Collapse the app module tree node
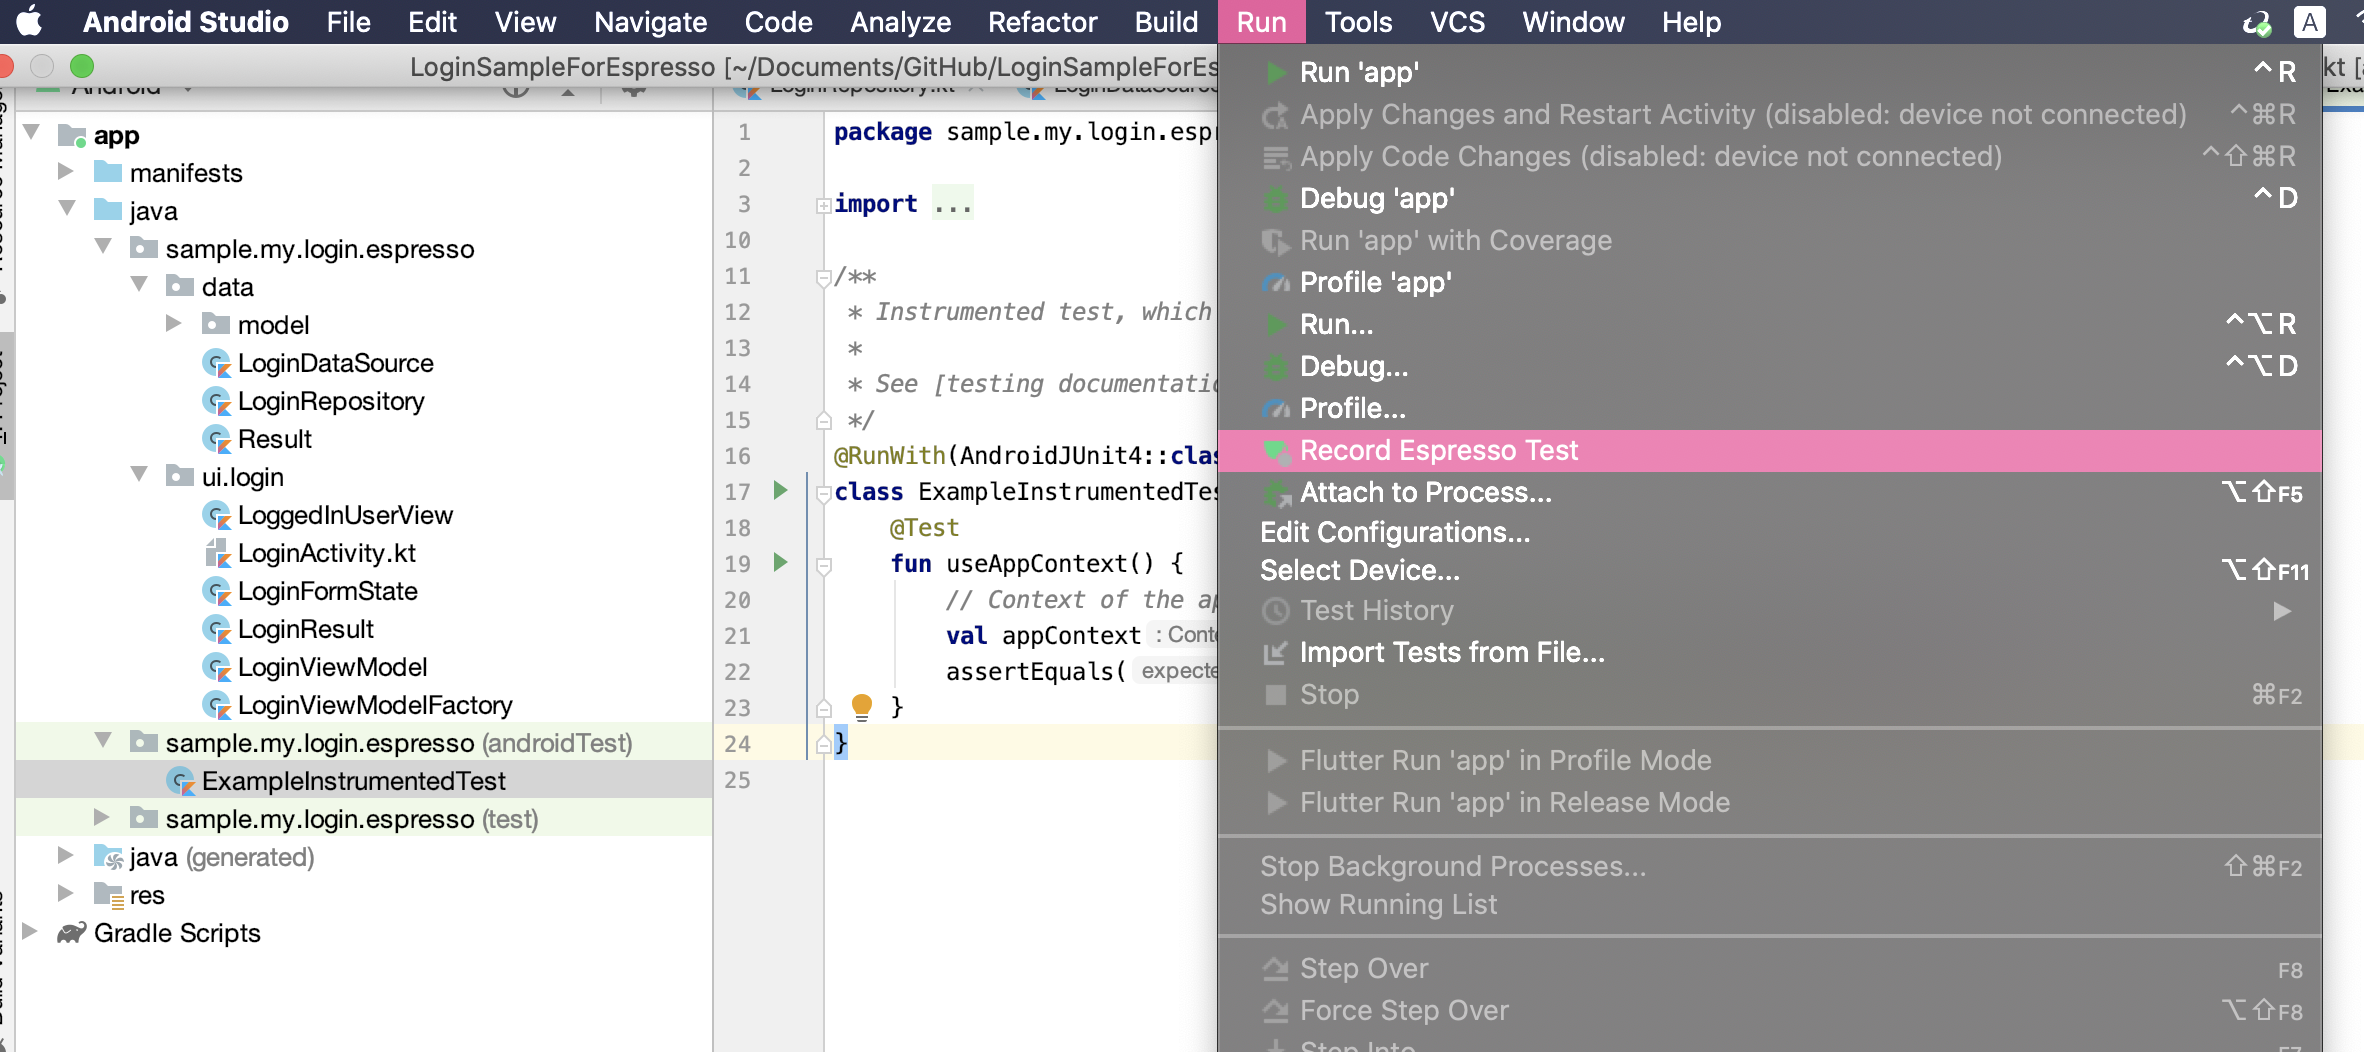The height and width of the screenshot is (1052, 2364). tap(32, 133)
